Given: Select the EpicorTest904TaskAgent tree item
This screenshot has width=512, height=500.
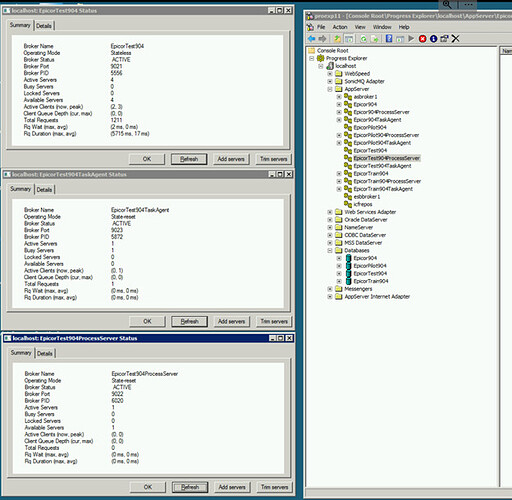Looking at the screenshot, I should click(382, 166).
